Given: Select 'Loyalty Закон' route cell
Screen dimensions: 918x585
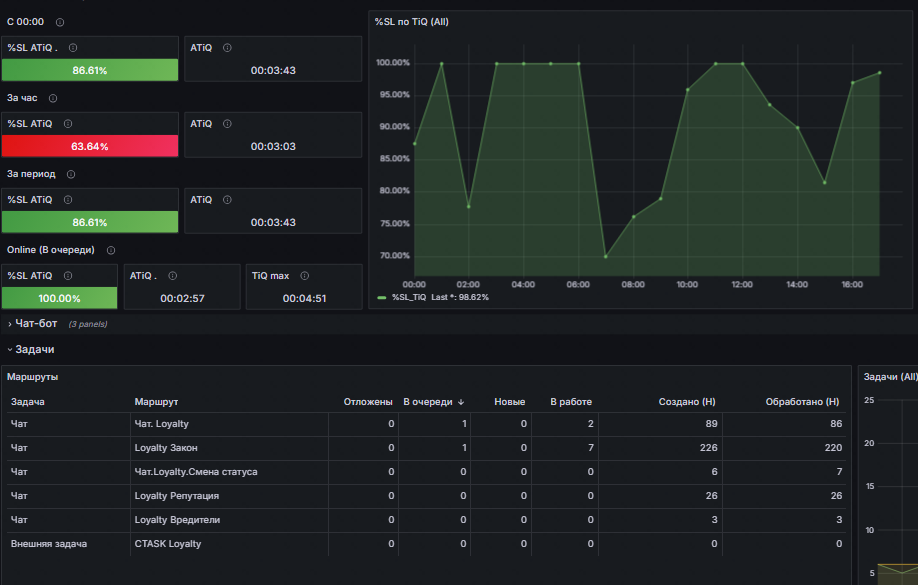Looking at the screenshot, I should coord(229,448).
